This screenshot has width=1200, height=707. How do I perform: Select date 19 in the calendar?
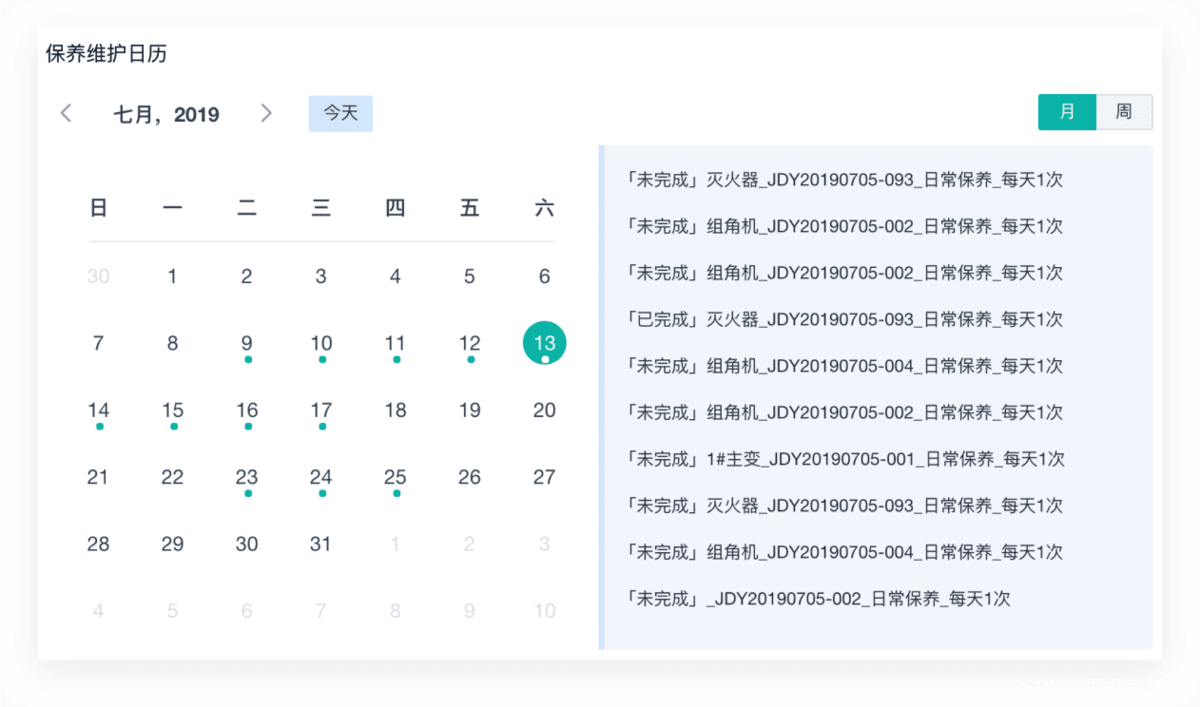[470, 410]
